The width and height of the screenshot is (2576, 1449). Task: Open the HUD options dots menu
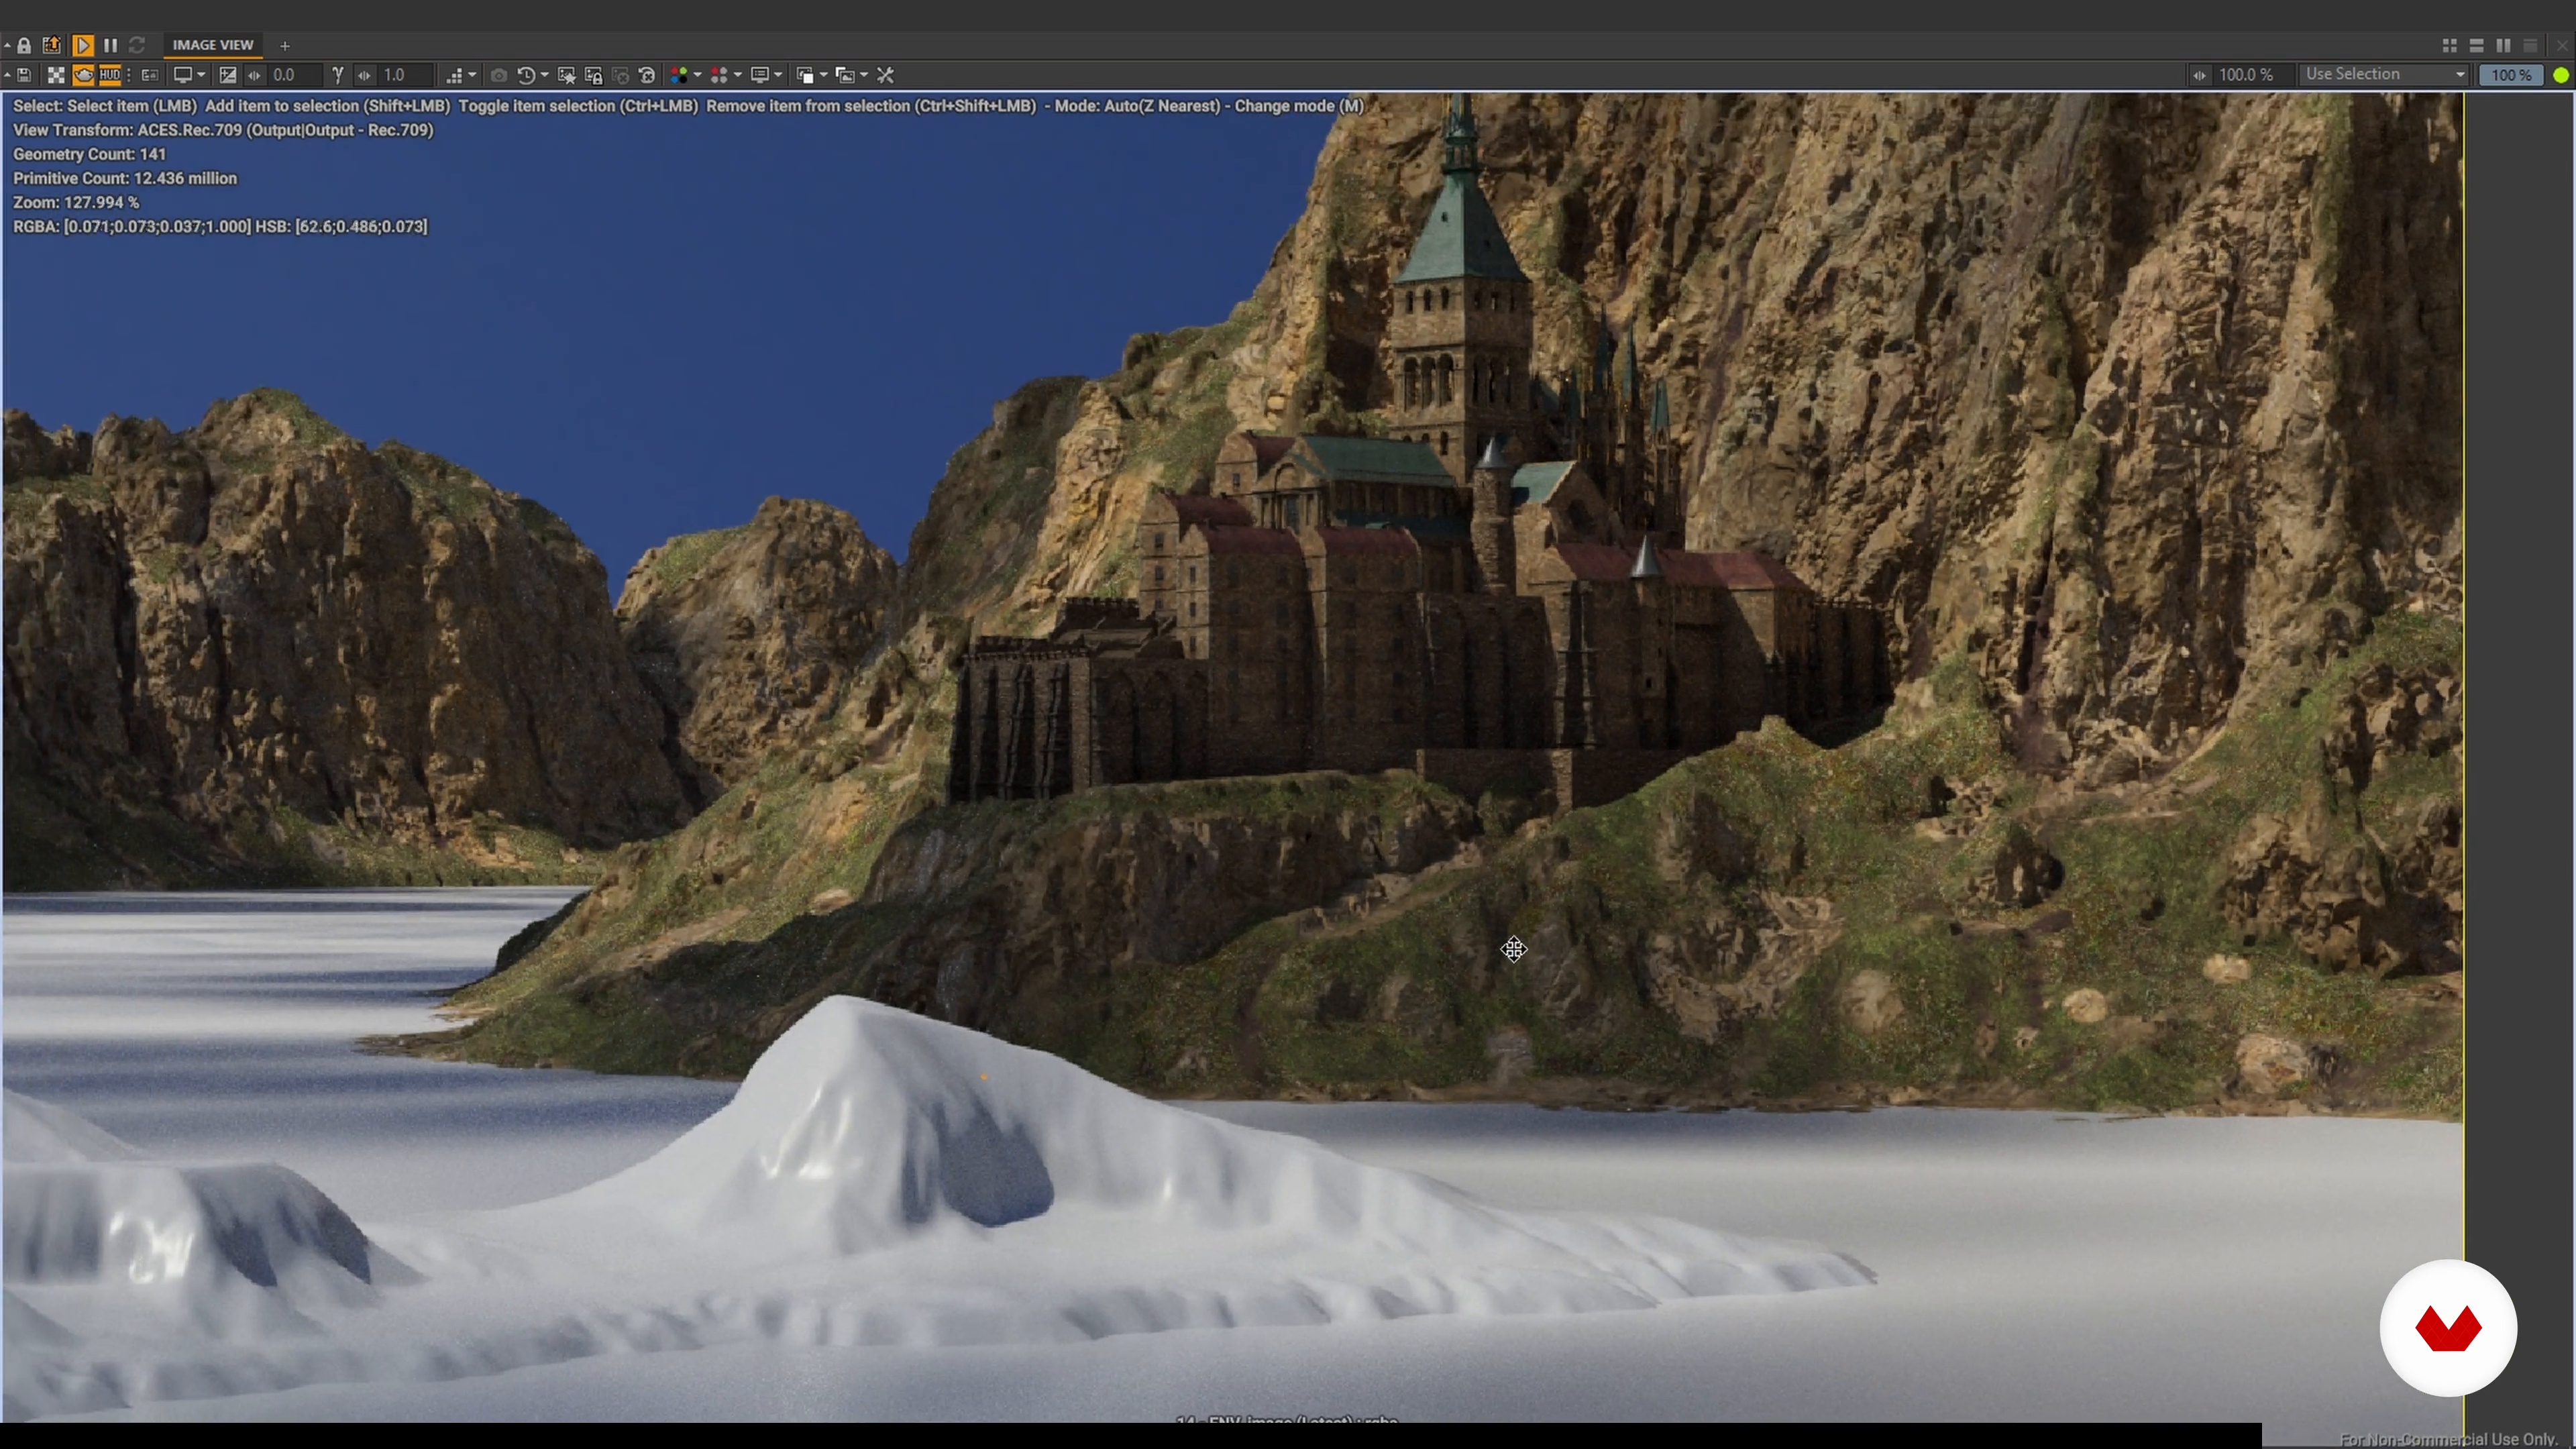click(129, 75)
